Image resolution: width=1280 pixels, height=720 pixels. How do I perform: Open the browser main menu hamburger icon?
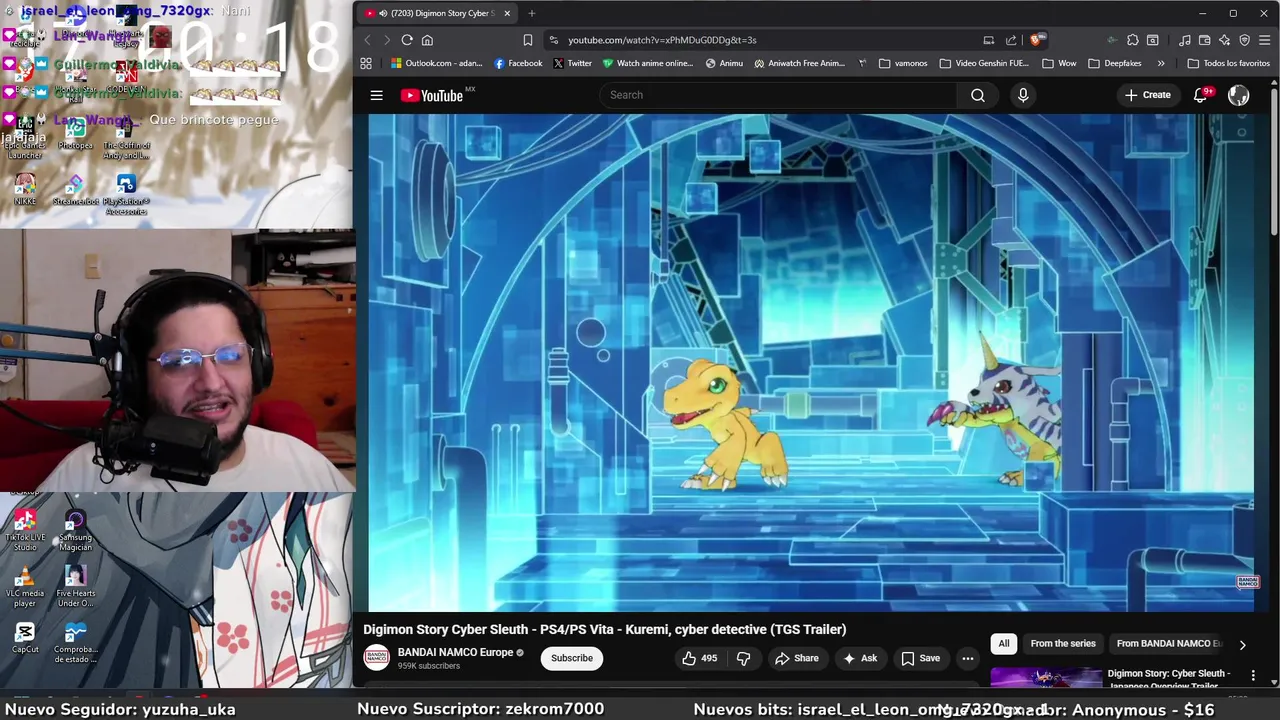[x=1265, y=40]
